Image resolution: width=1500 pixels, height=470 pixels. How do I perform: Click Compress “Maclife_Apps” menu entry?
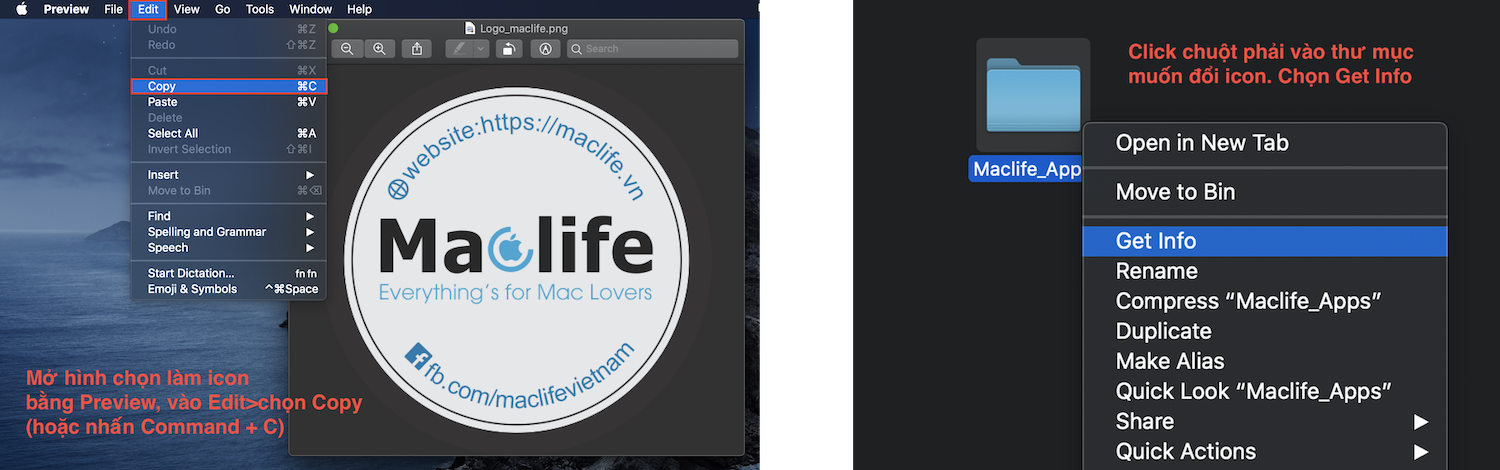pos(1248,301)
